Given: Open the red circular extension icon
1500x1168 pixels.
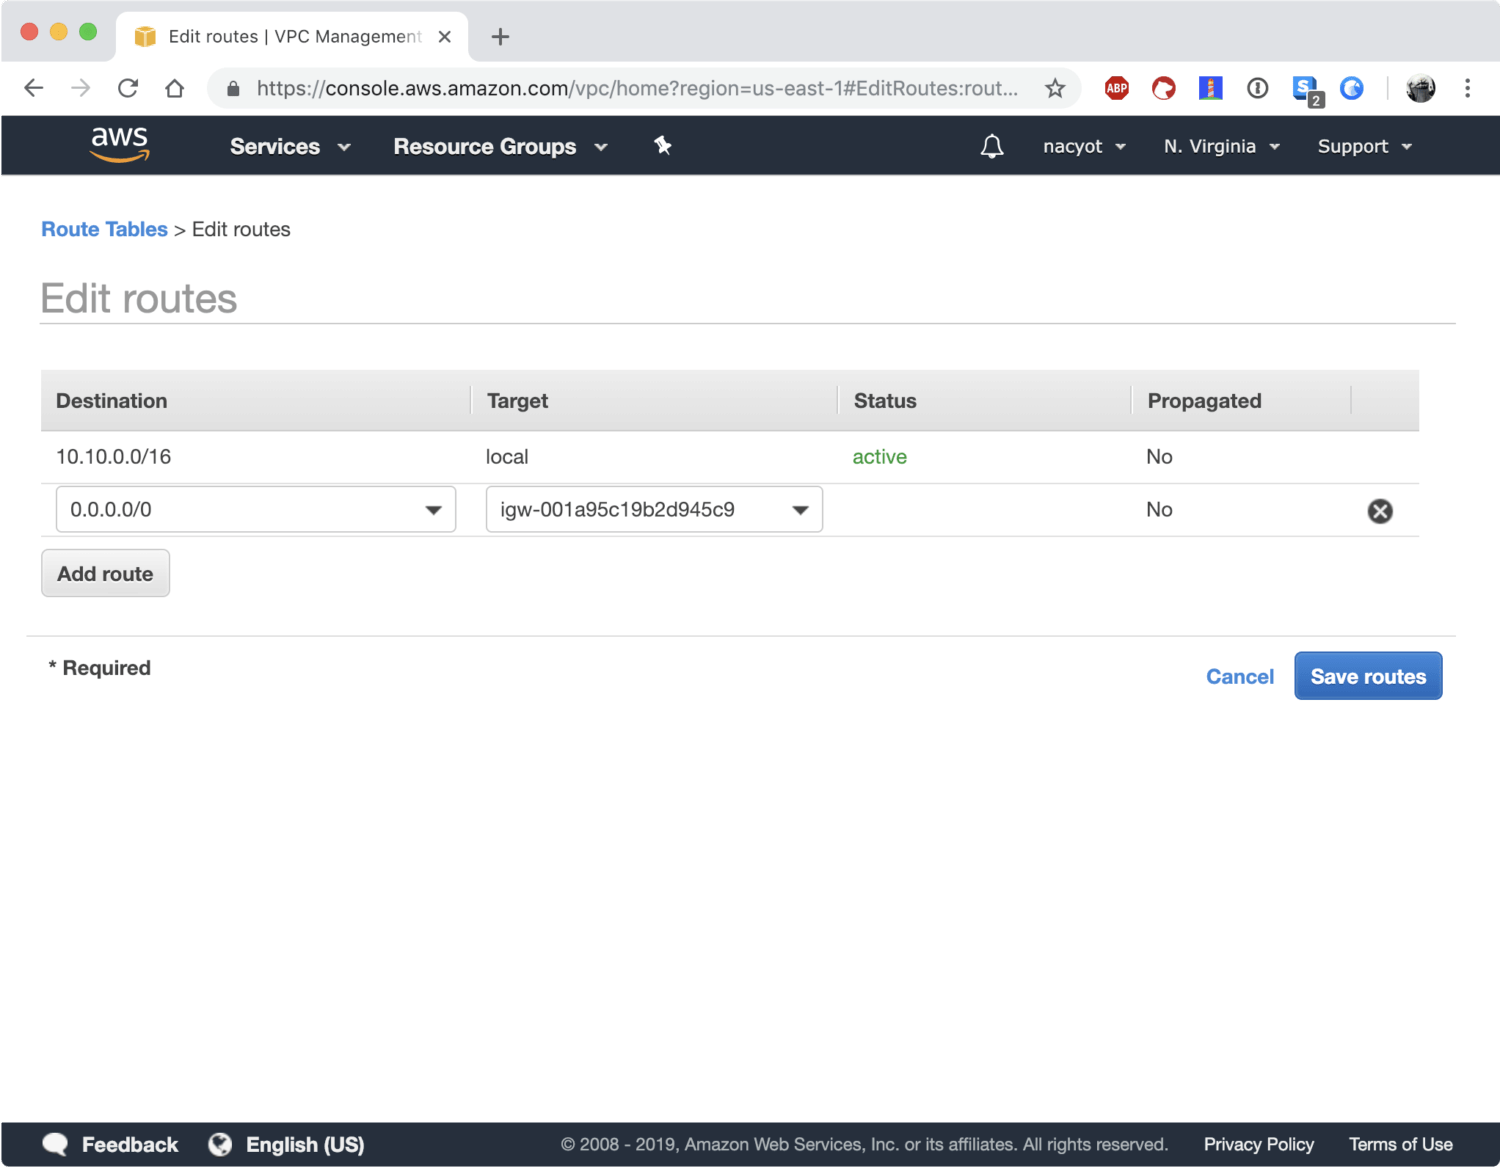Looking at the screenshot, I should coord(1164,88).
